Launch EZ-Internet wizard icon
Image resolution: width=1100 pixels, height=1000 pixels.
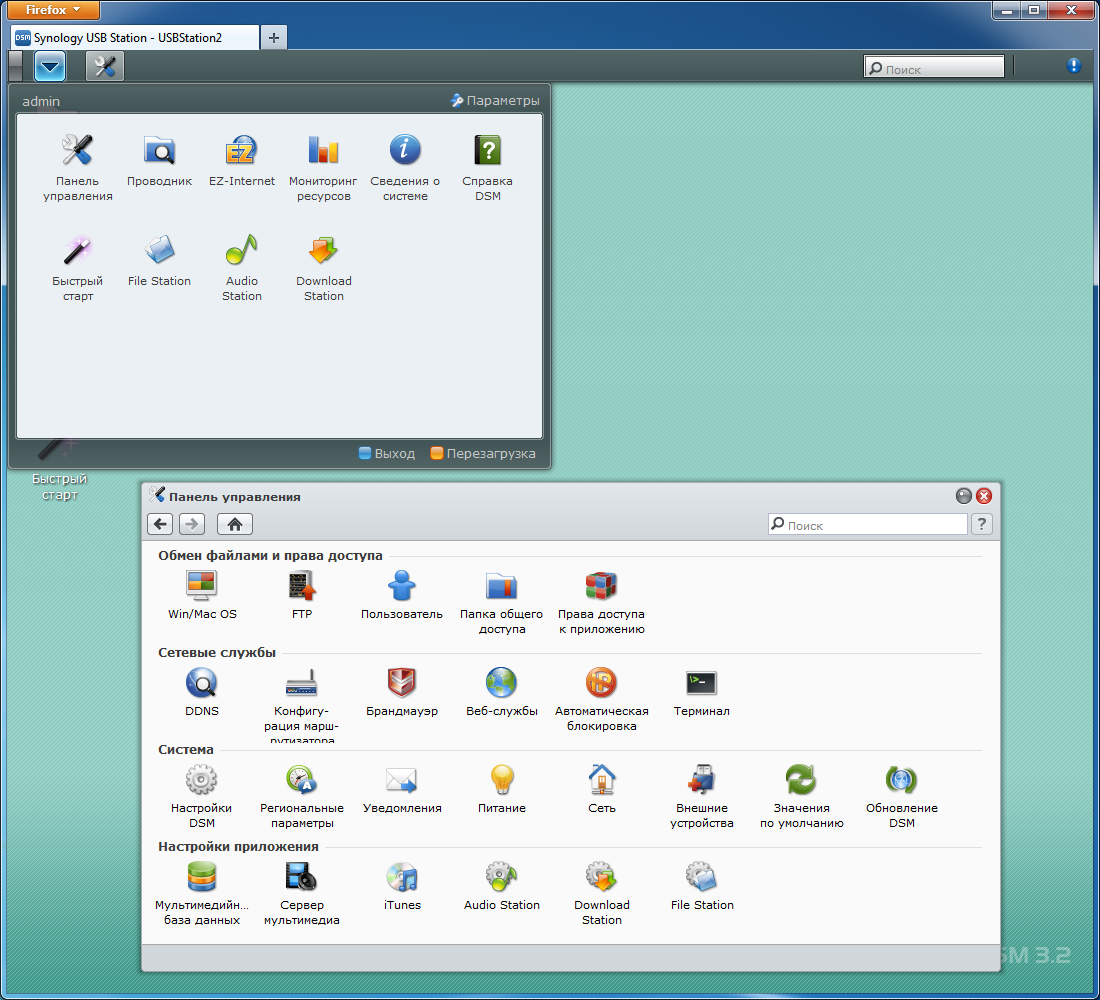[x=242, y=160]
